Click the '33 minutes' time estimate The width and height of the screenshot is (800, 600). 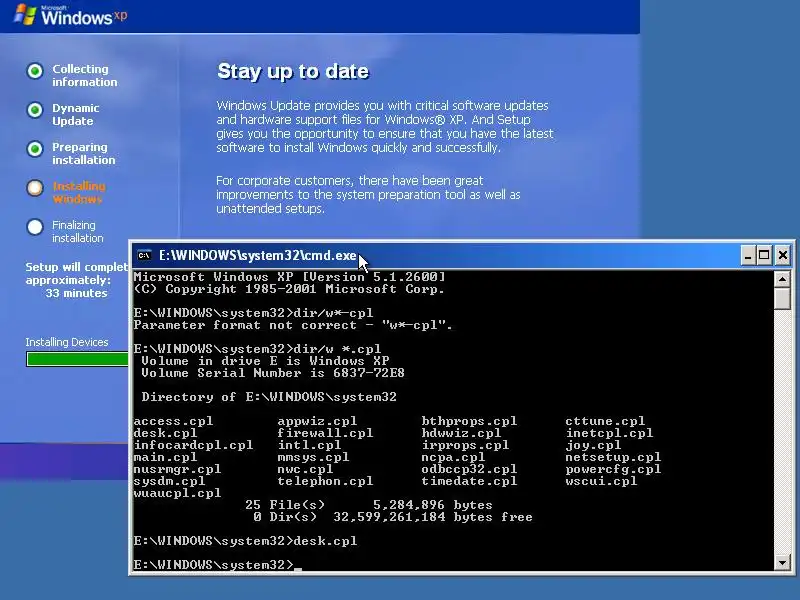77,293
